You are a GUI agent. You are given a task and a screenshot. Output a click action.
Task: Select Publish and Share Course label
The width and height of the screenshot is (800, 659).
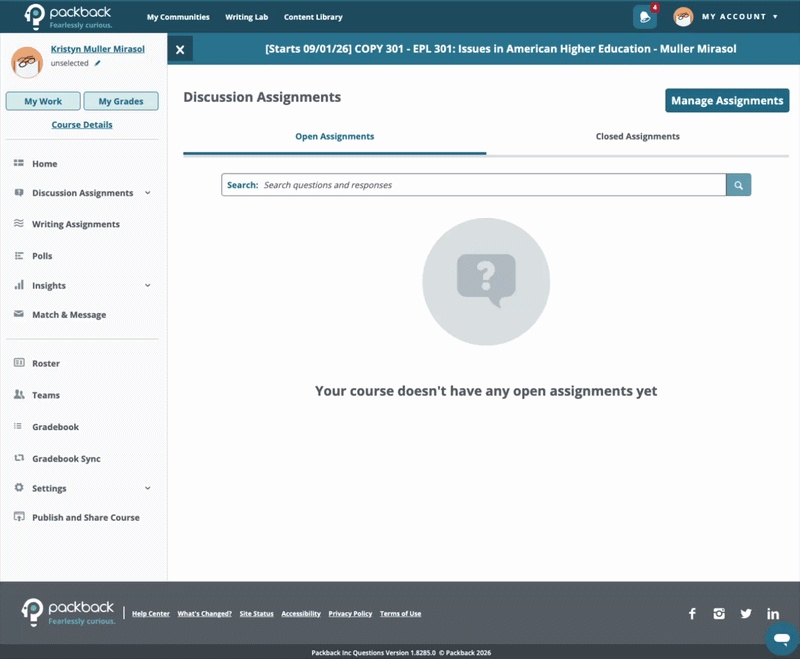pos(86,518)
